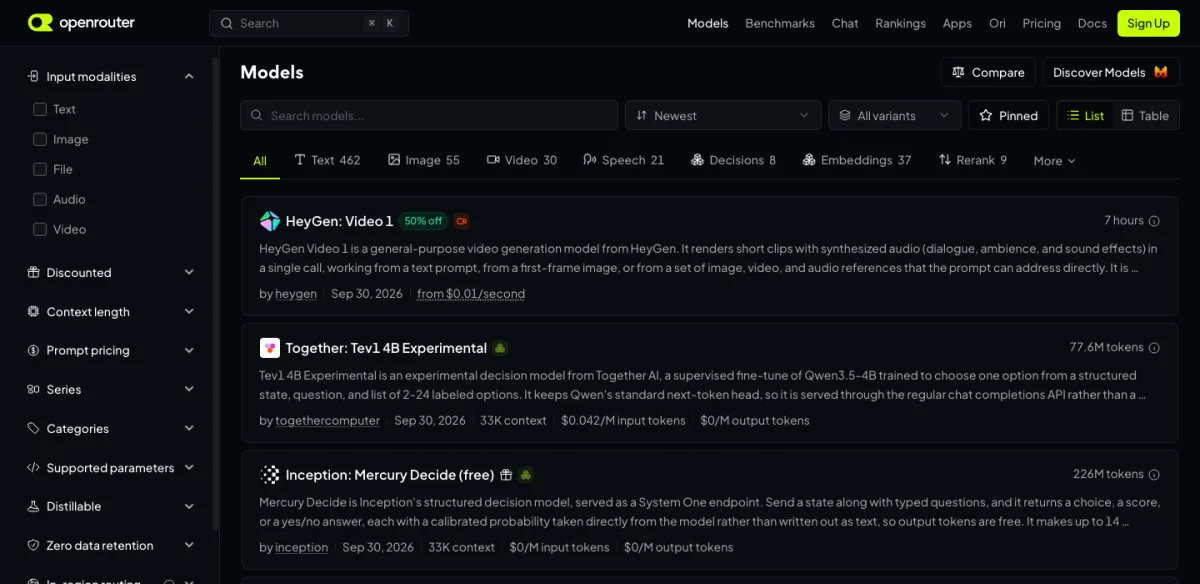Viewport: 1200px width, 584px height.
Task: Click the Sign Up button
Action: pyautogui.click(x=1148, y=23)
